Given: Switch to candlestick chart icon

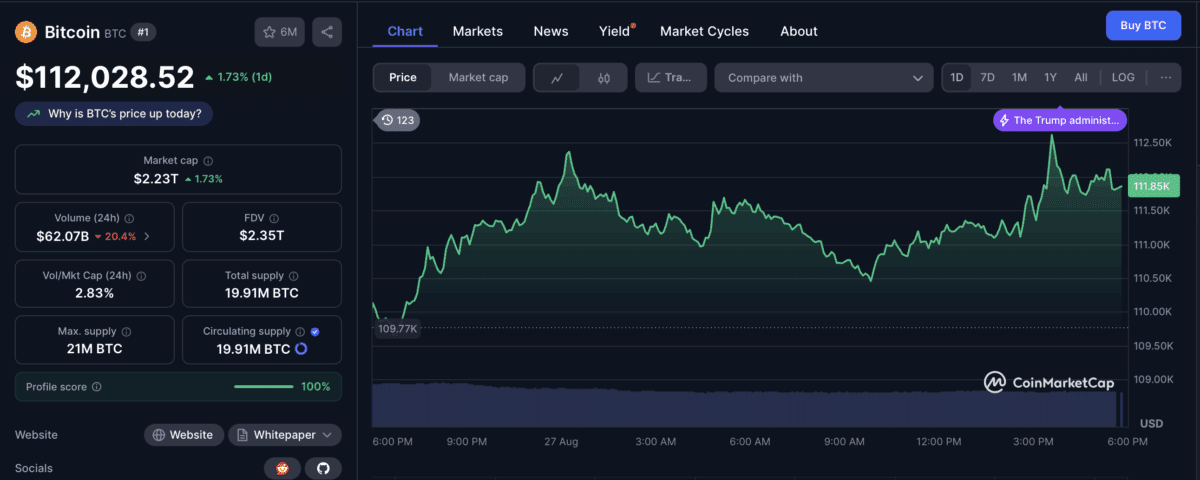Looking at the screenshot, I should (604, 78).
